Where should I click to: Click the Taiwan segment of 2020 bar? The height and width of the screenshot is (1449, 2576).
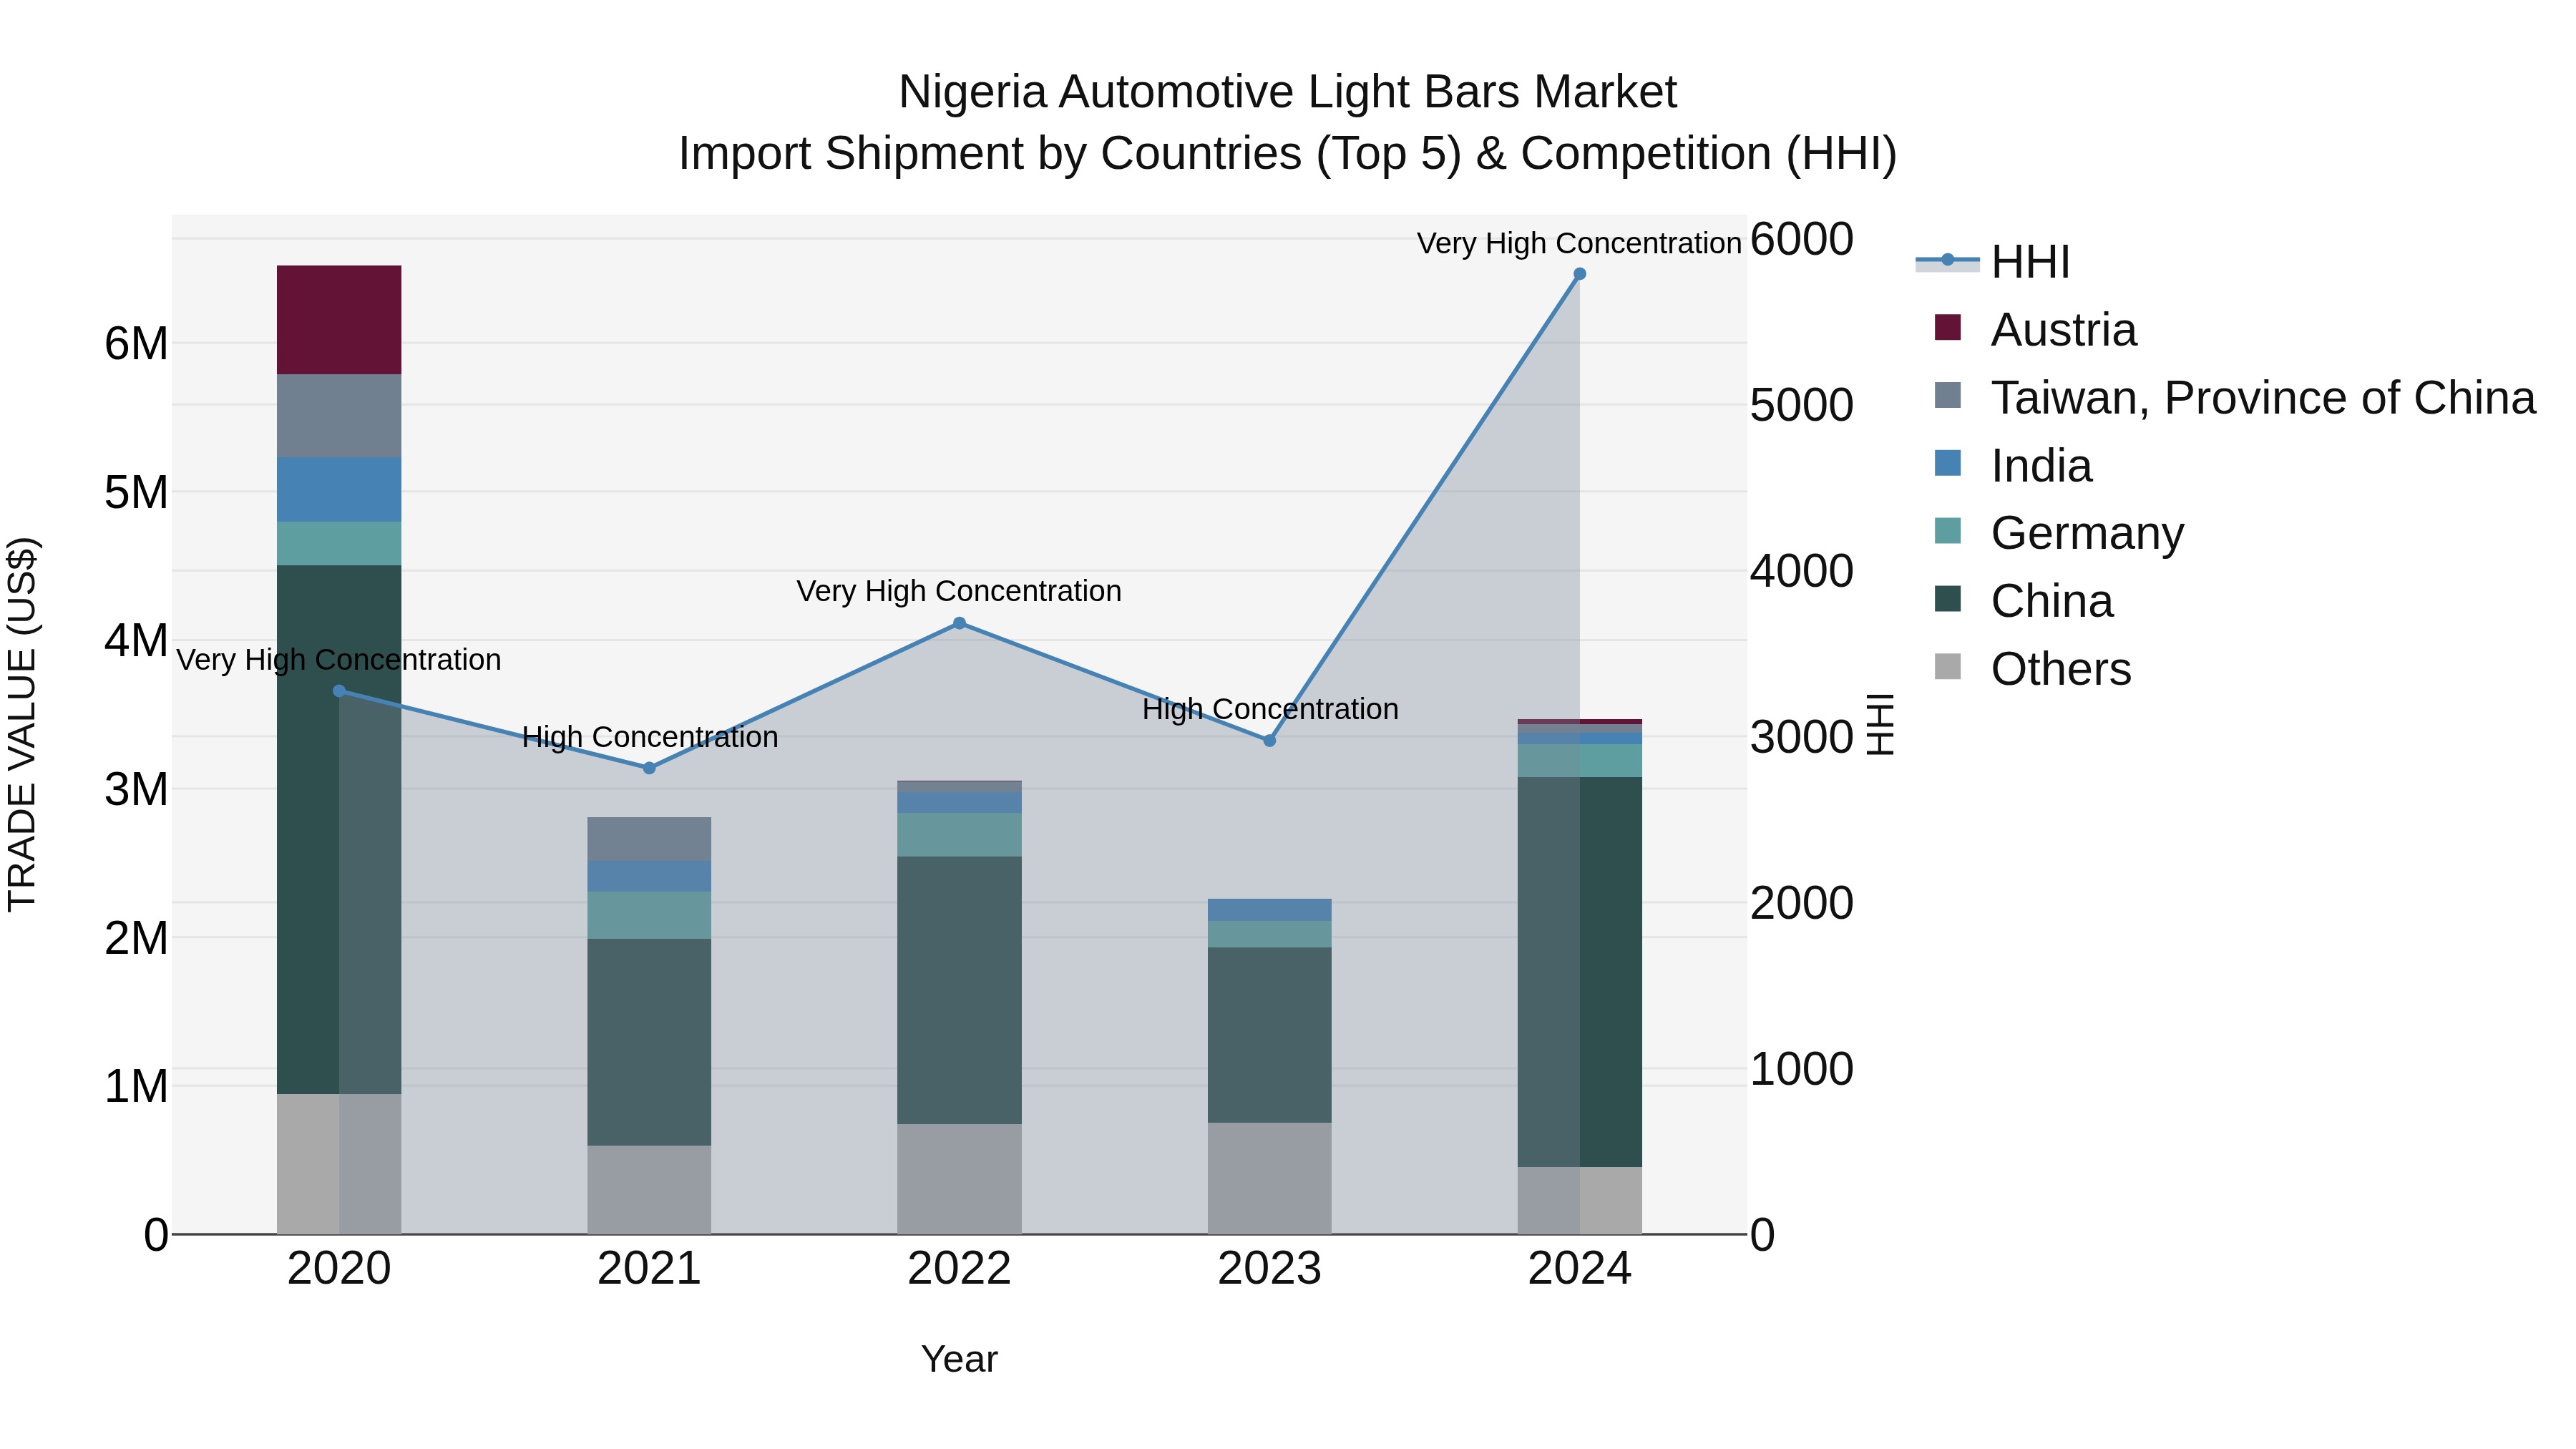coord(339,416)
